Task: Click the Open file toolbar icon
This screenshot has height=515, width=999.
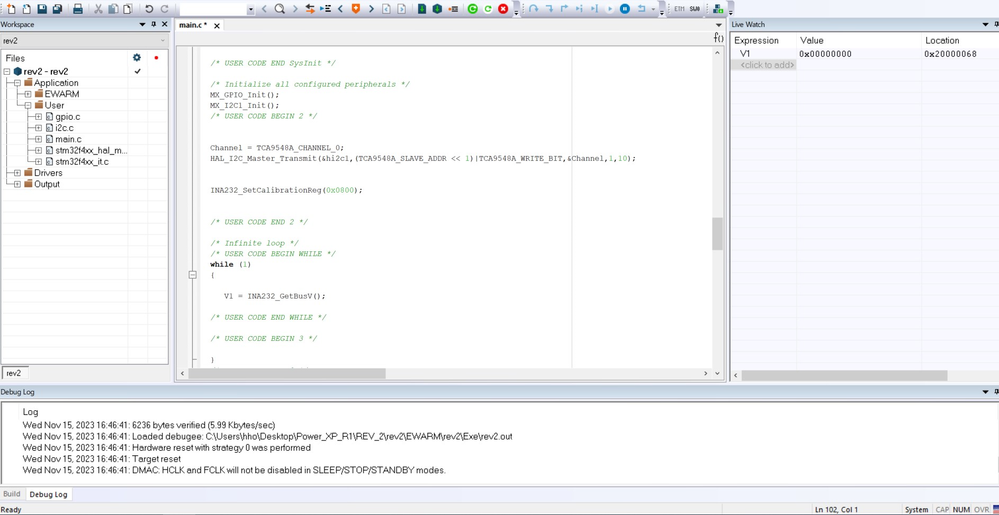Action: [26, 9]
